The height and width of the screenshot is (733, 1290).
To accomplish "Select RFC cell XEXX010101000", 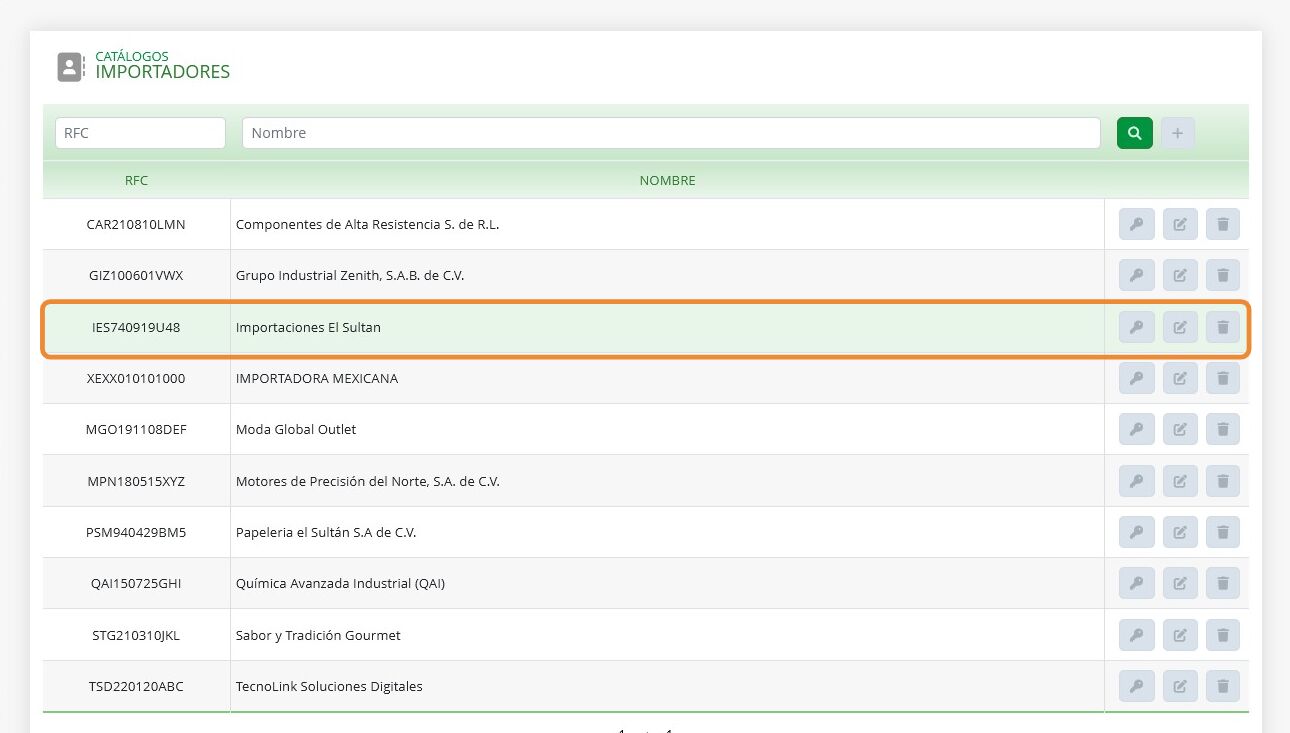I will (136, 378).
